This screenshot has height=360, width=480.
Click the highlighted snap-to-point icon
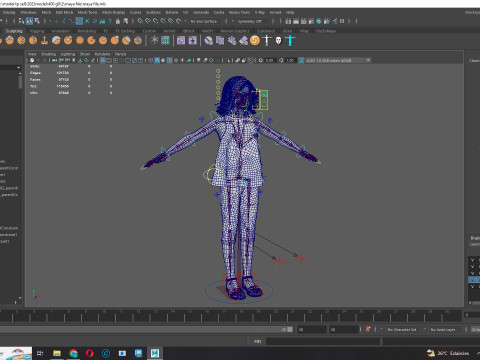pyautogui.click(x=79, y=21)
